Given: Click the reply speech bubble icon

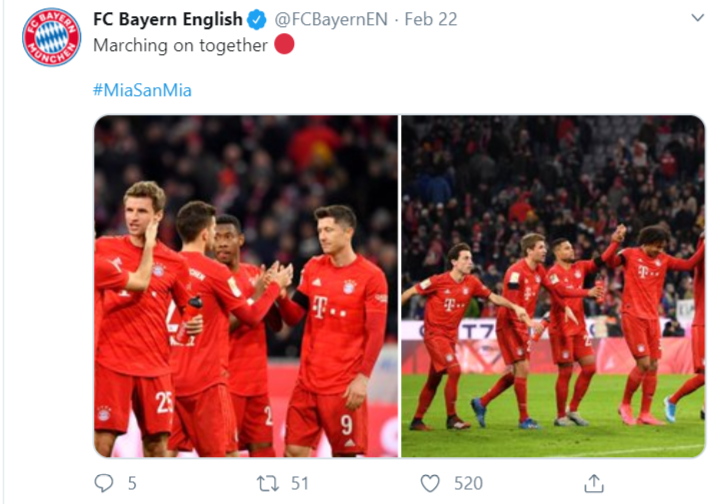Looking at the screenshot, I should click(x=103, y=483).
